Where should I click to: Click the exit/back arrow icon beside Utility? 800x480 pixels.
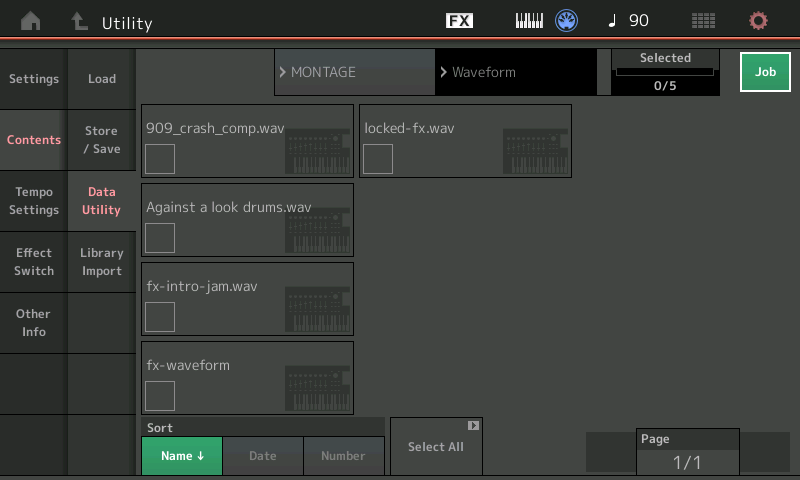click(79, 21)
